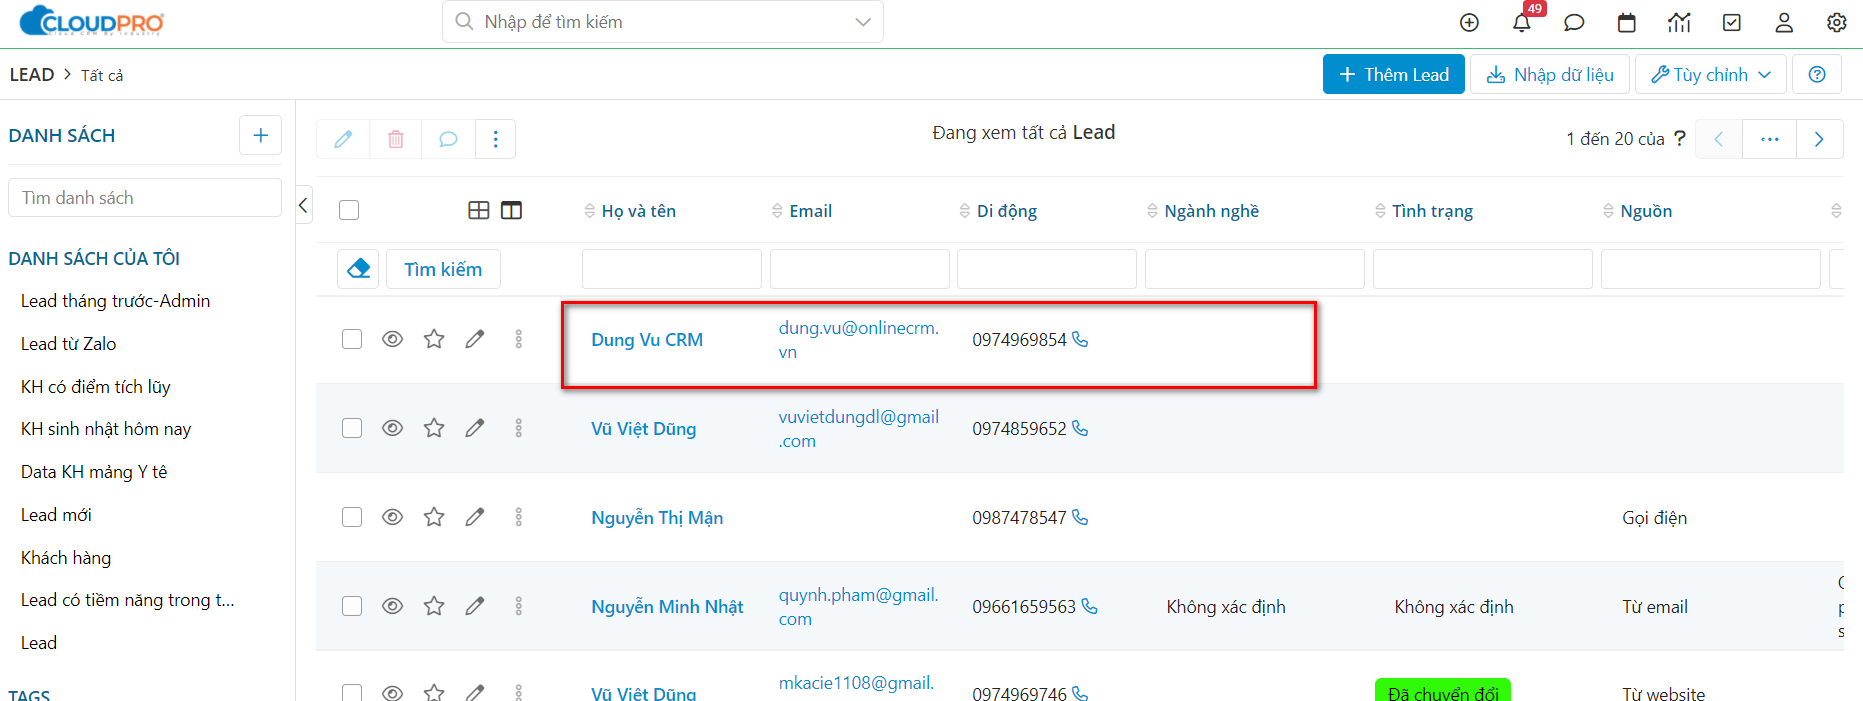1863x701 pixels.
Task: Open the reports chart icon
Action: point(1679,22)
